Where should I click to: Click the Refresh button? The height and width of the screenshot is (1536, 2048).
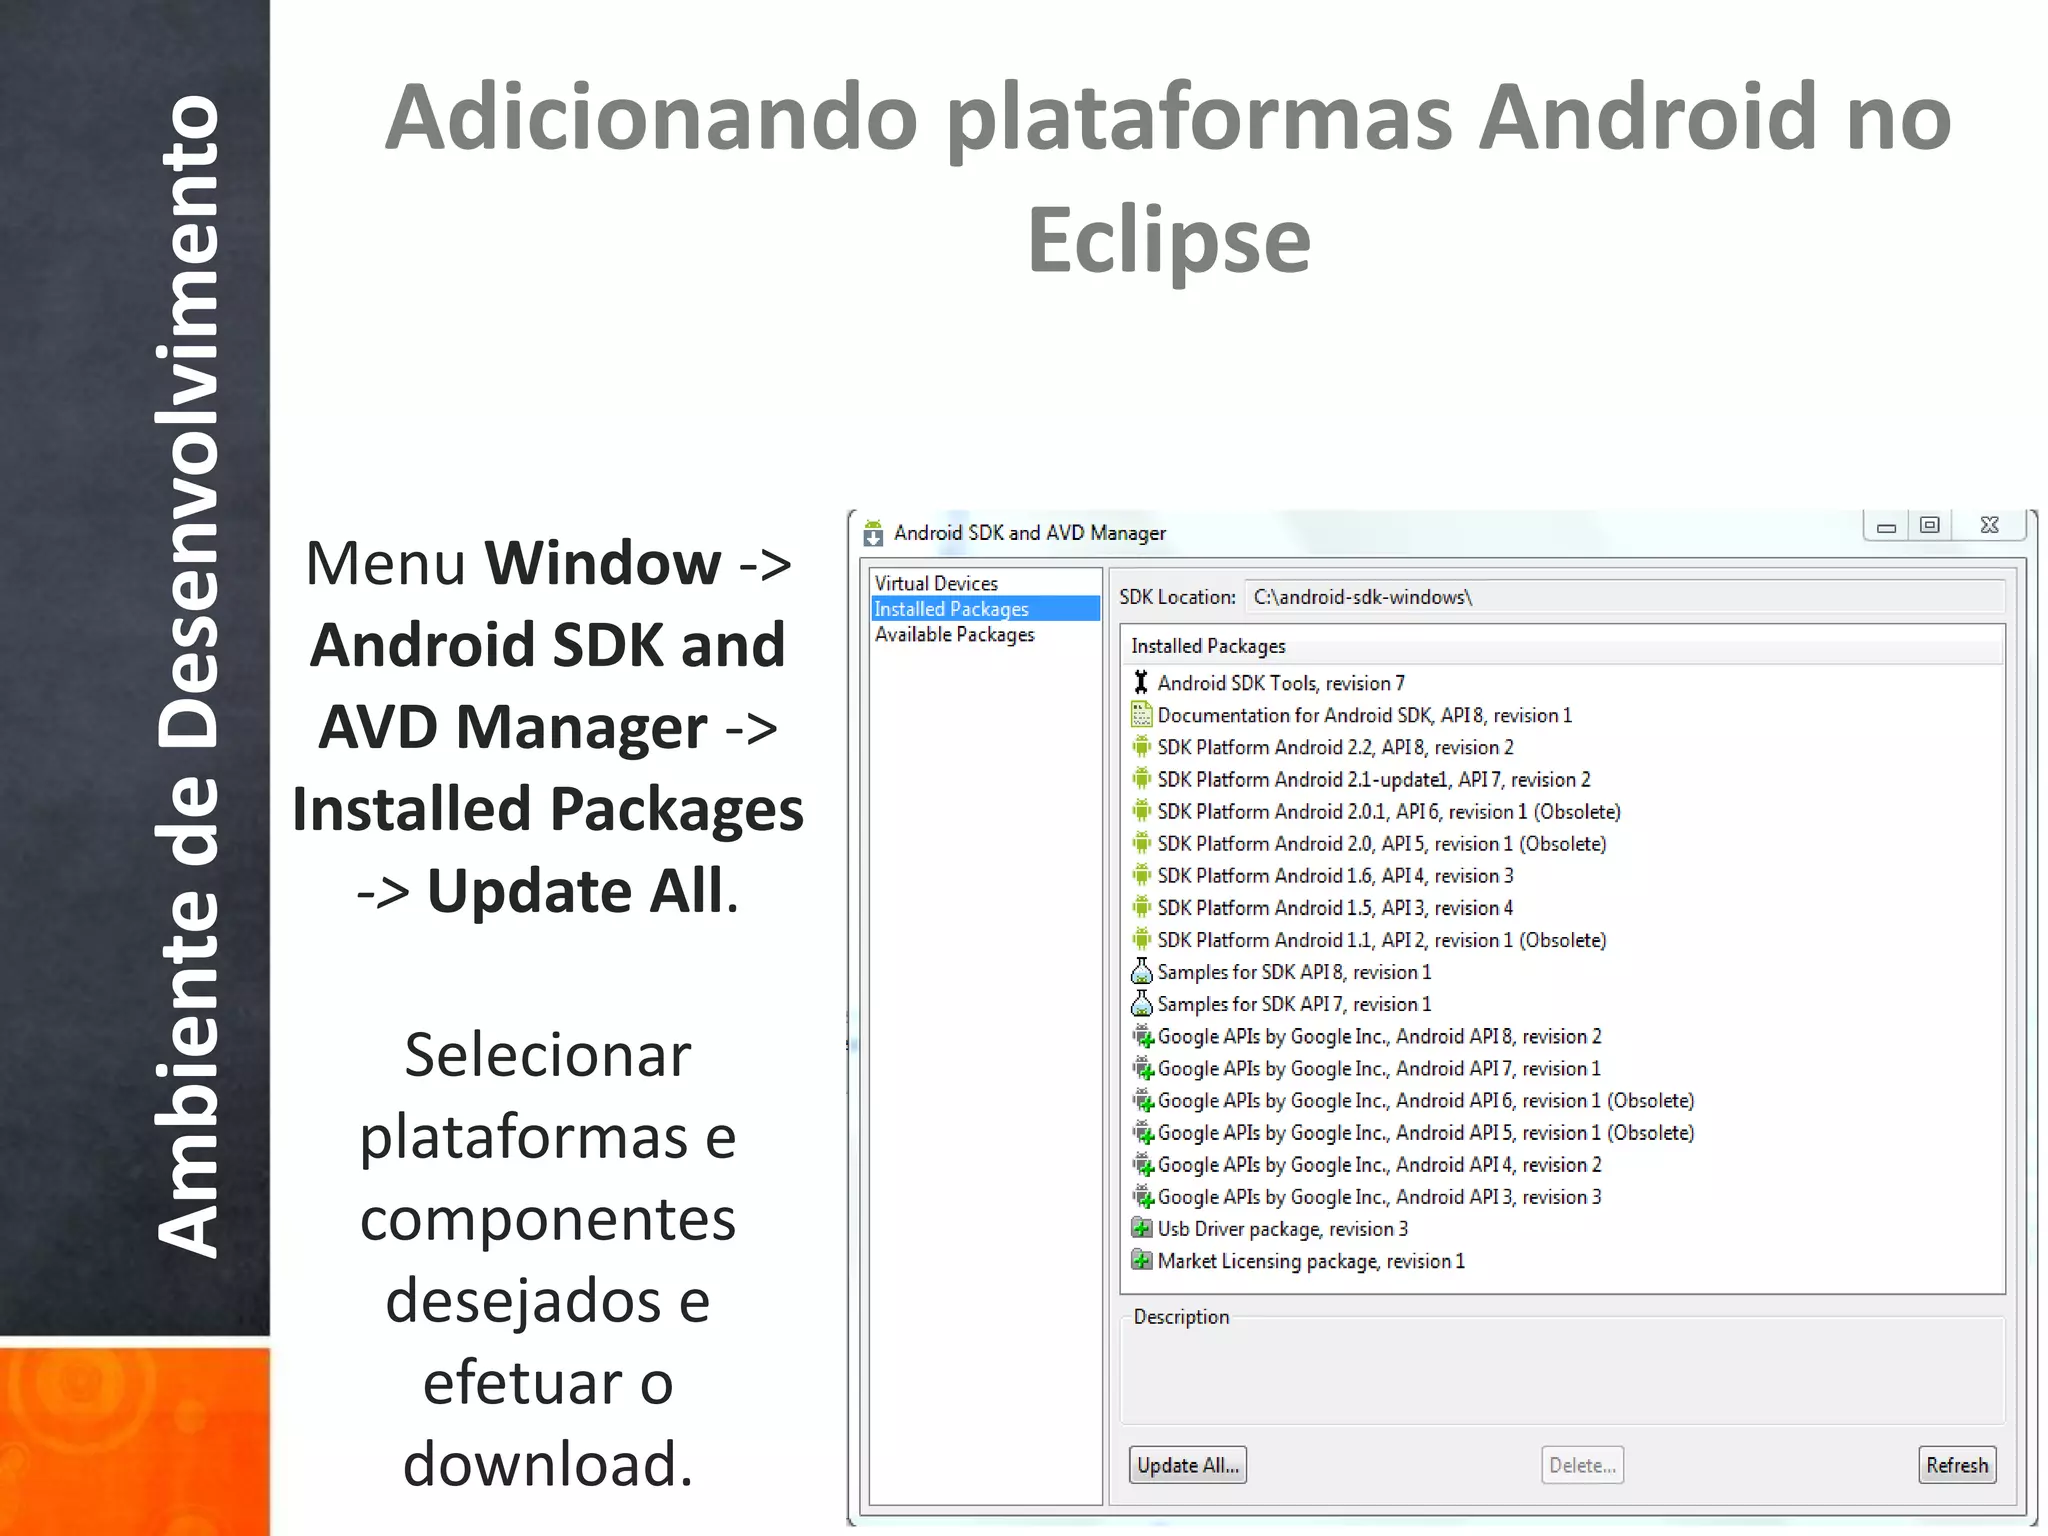coord(1957,1465)
